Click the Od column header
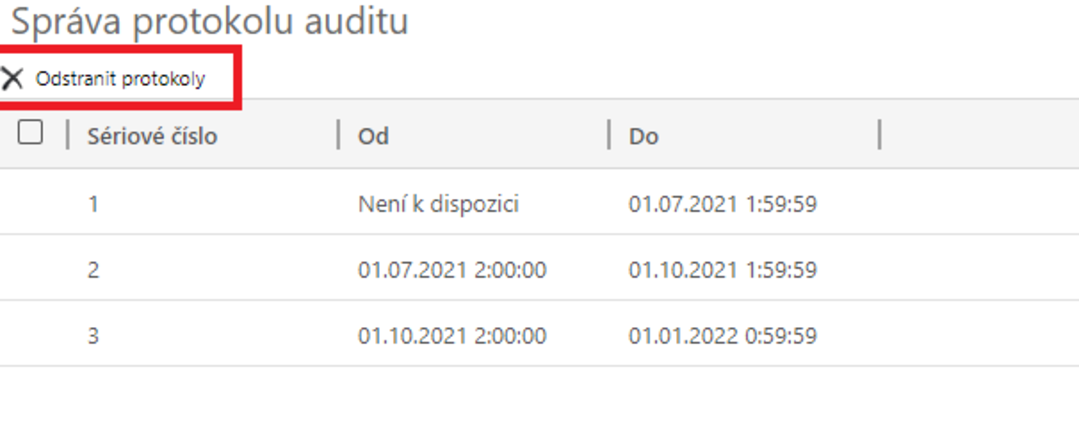Image resolution: width=1079 pixels, height=422 pixels. point(373,136)
